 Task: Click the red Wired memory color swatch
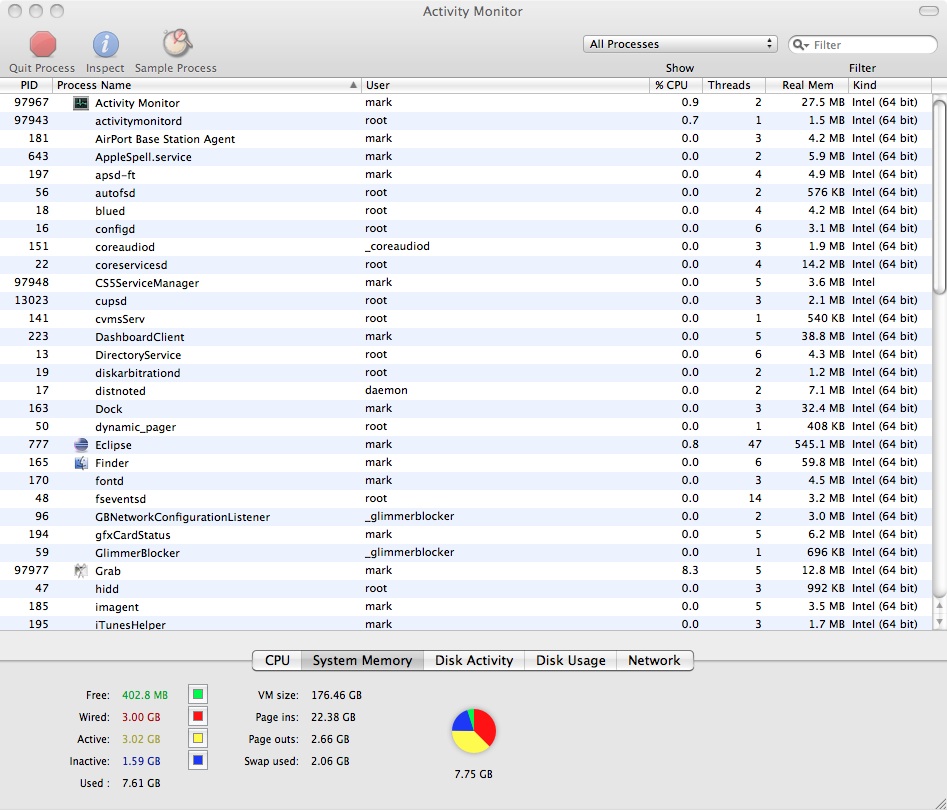click(x=197, y=716)
